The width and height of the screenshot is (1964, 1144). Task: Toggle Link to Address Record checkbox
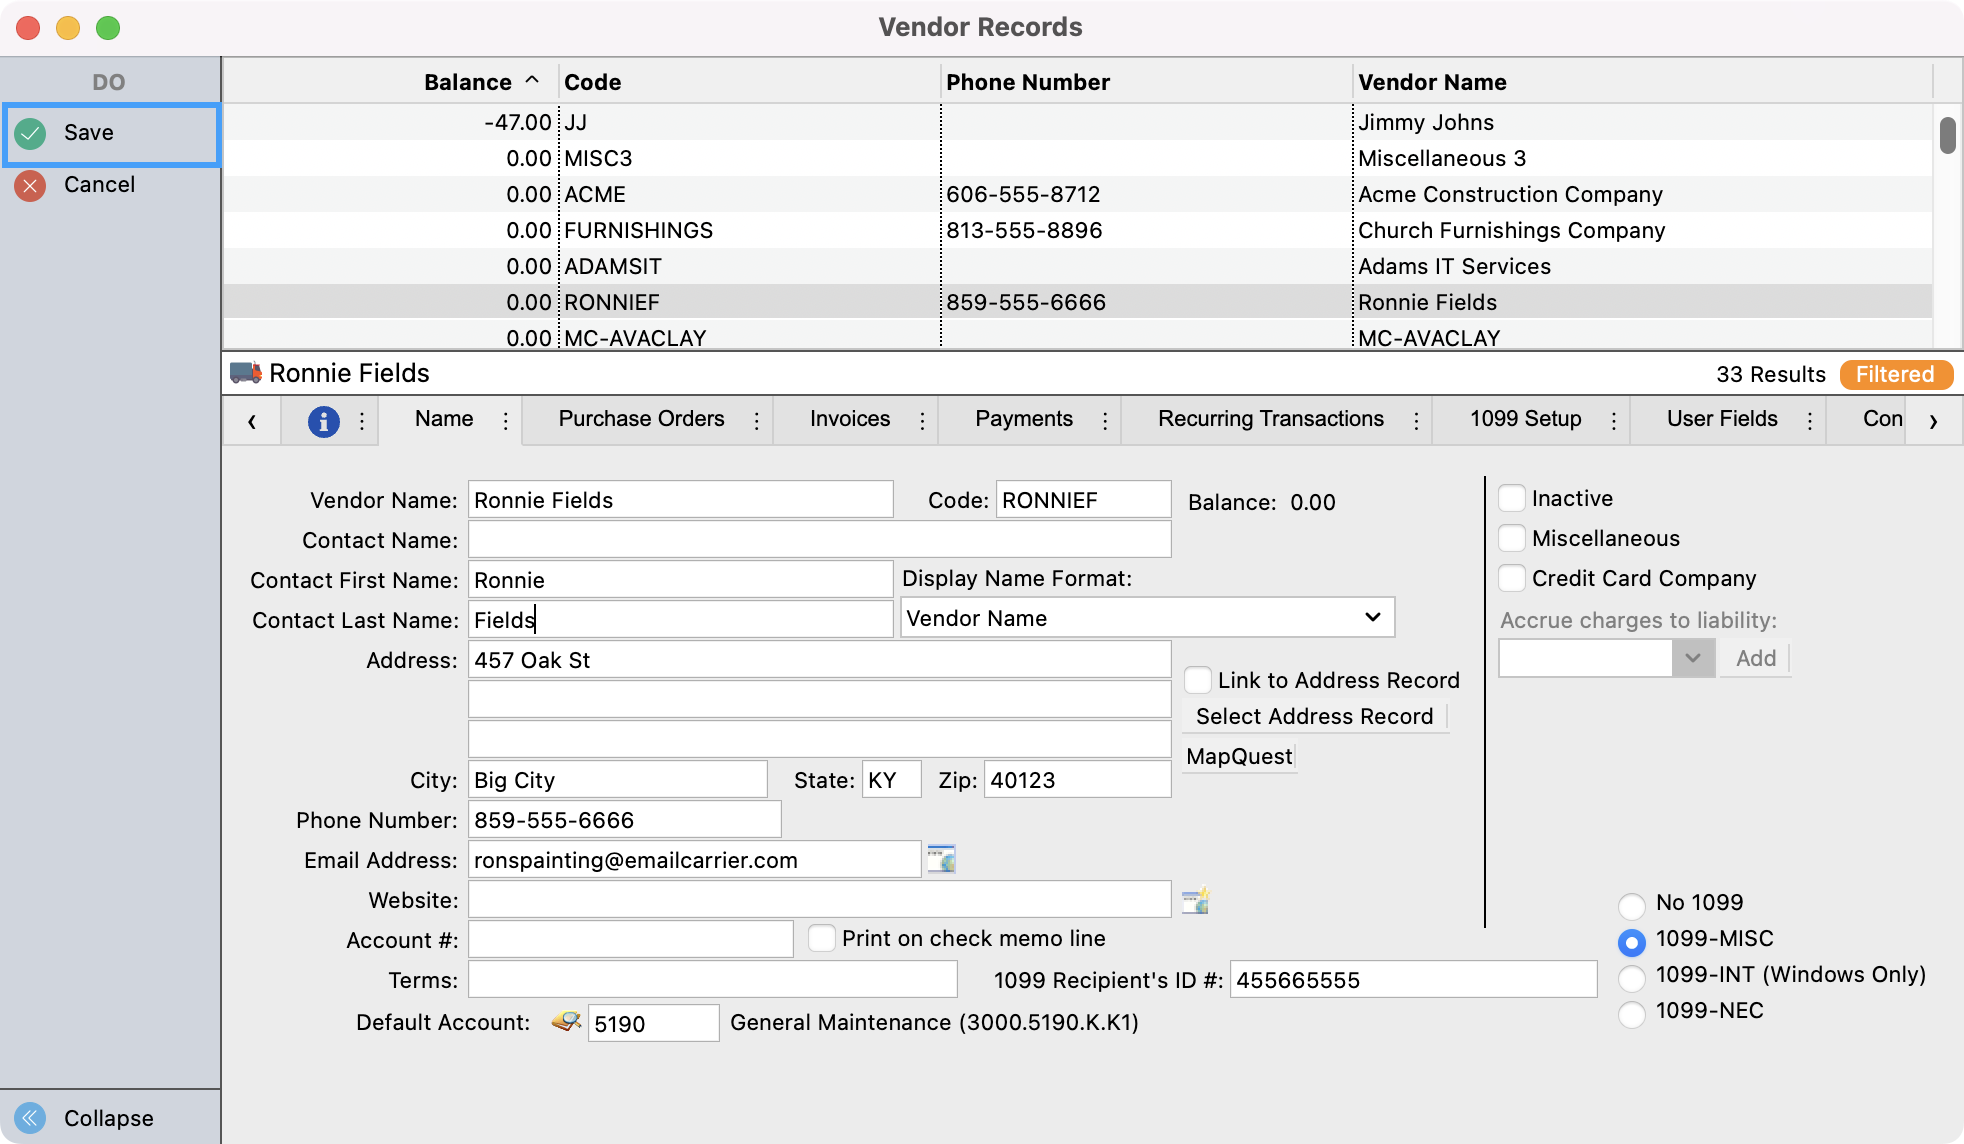1198,680
